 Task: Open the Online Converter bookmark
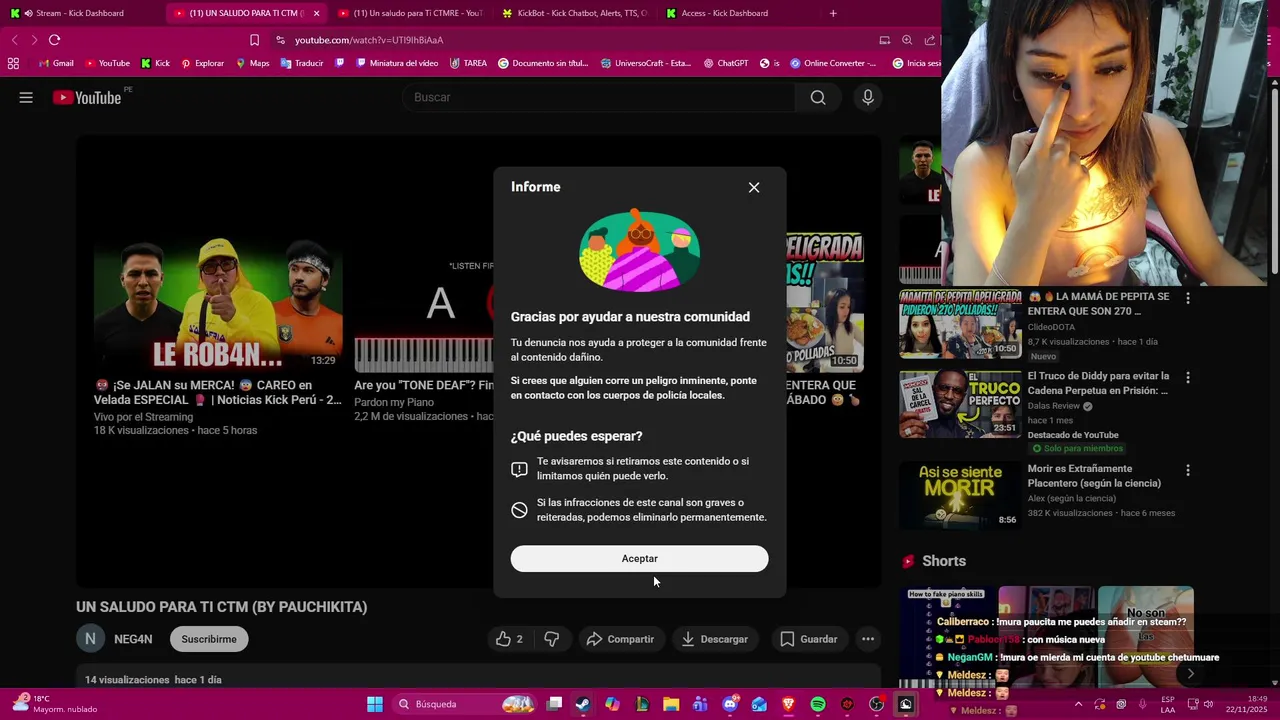click(x=833, y=63)
